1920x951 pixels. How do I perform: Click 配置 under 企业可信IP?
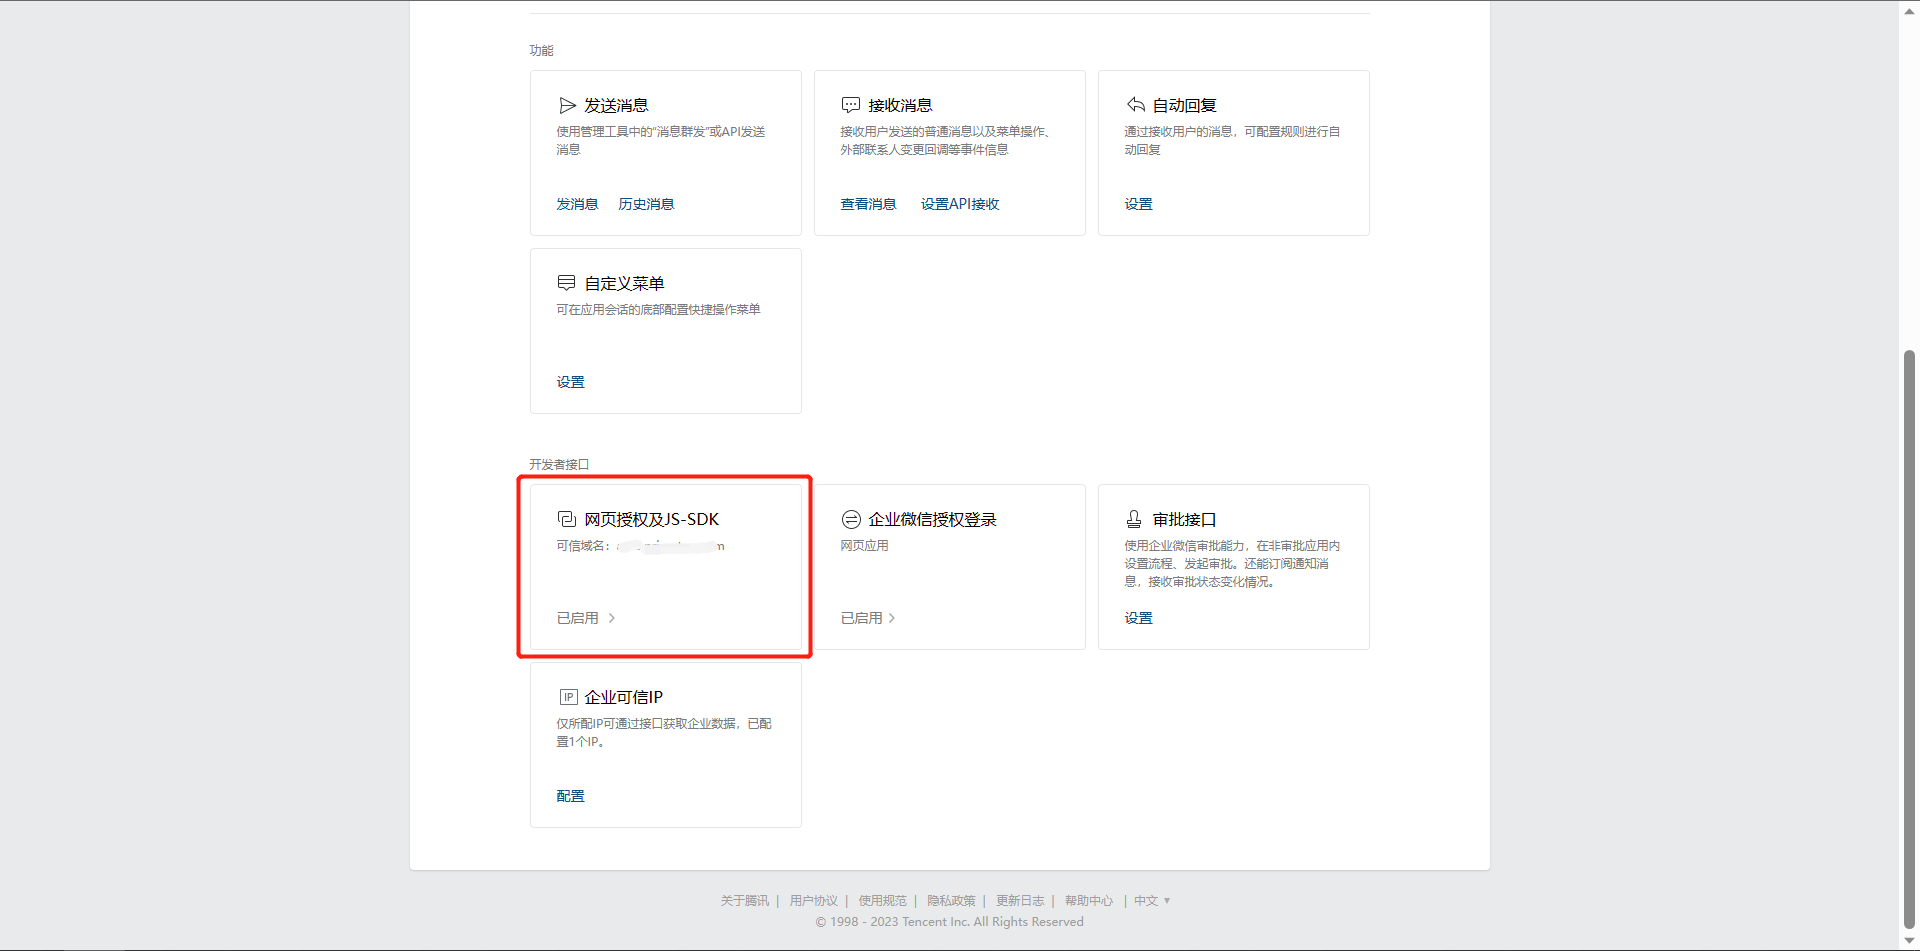tap(570, 796)
